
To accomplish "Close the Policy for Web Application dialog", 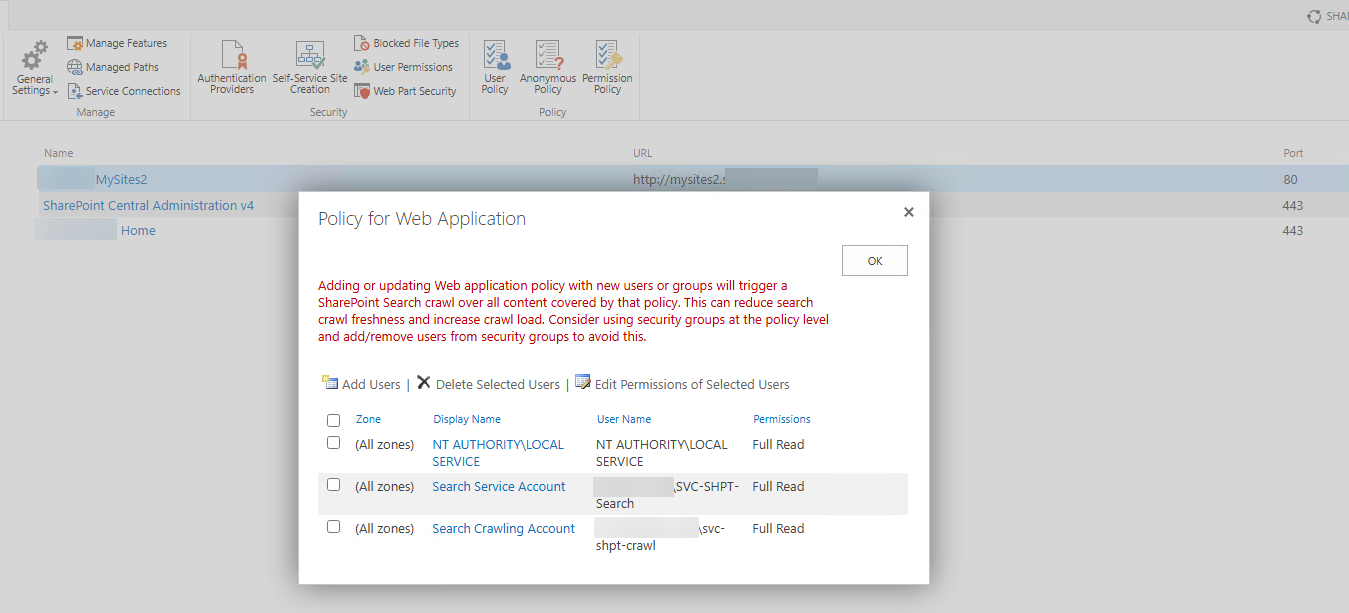I will [x=909, y=212].
